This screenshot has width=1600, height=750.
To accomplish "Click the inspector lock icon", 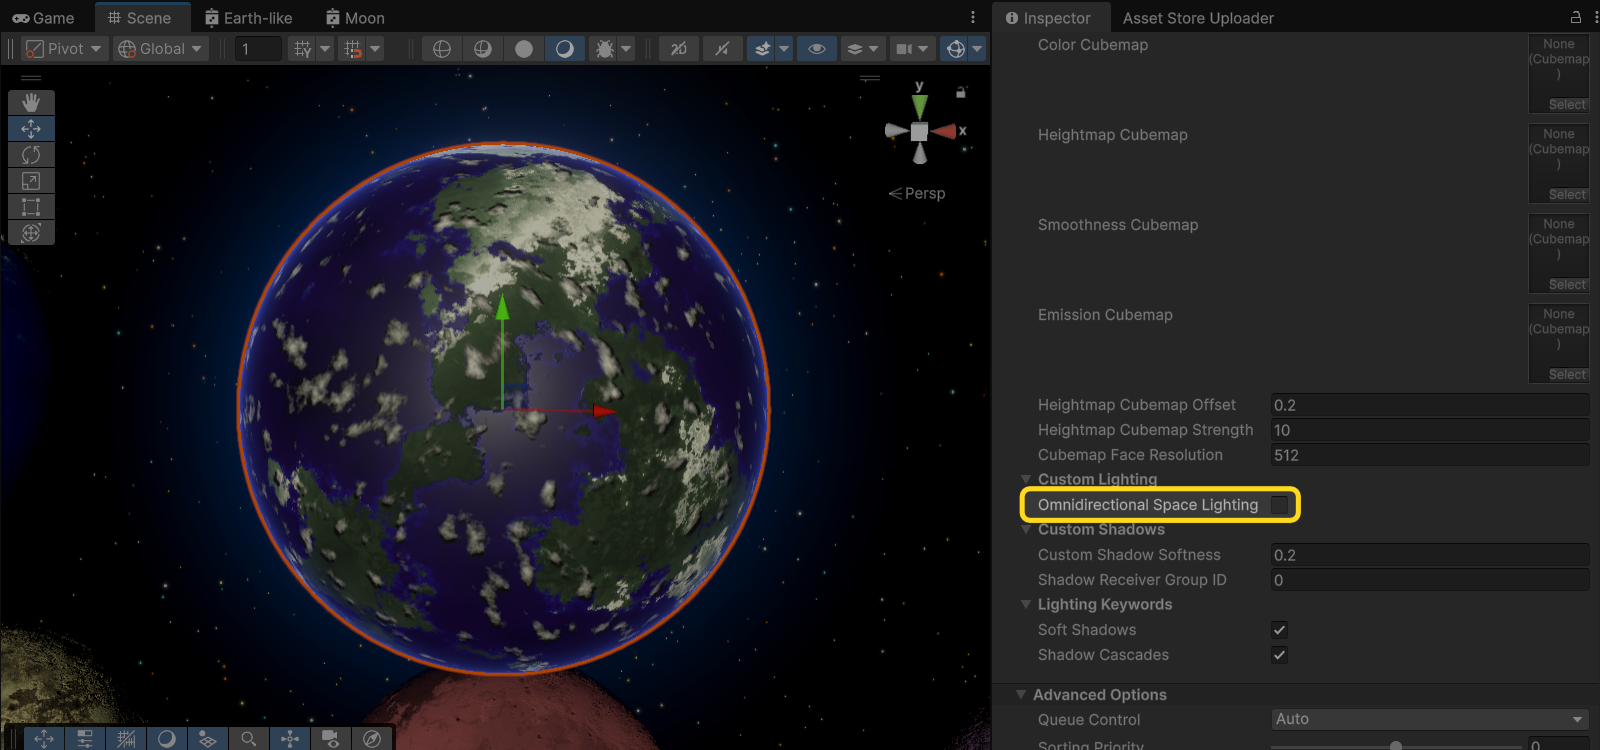I will [1576, 17].
